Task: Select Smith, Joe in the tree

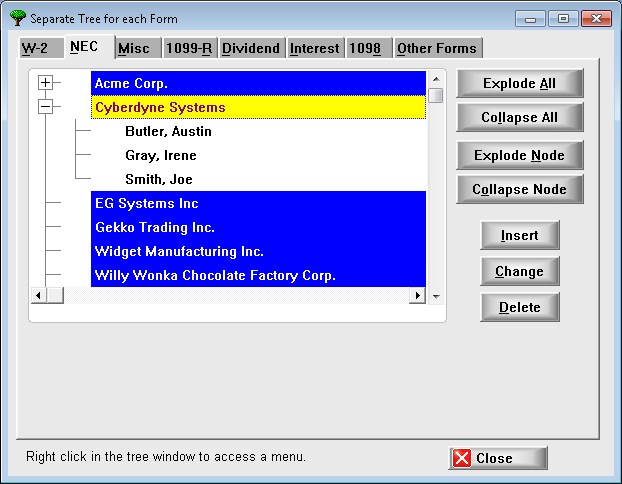Action: pos(159,179)
